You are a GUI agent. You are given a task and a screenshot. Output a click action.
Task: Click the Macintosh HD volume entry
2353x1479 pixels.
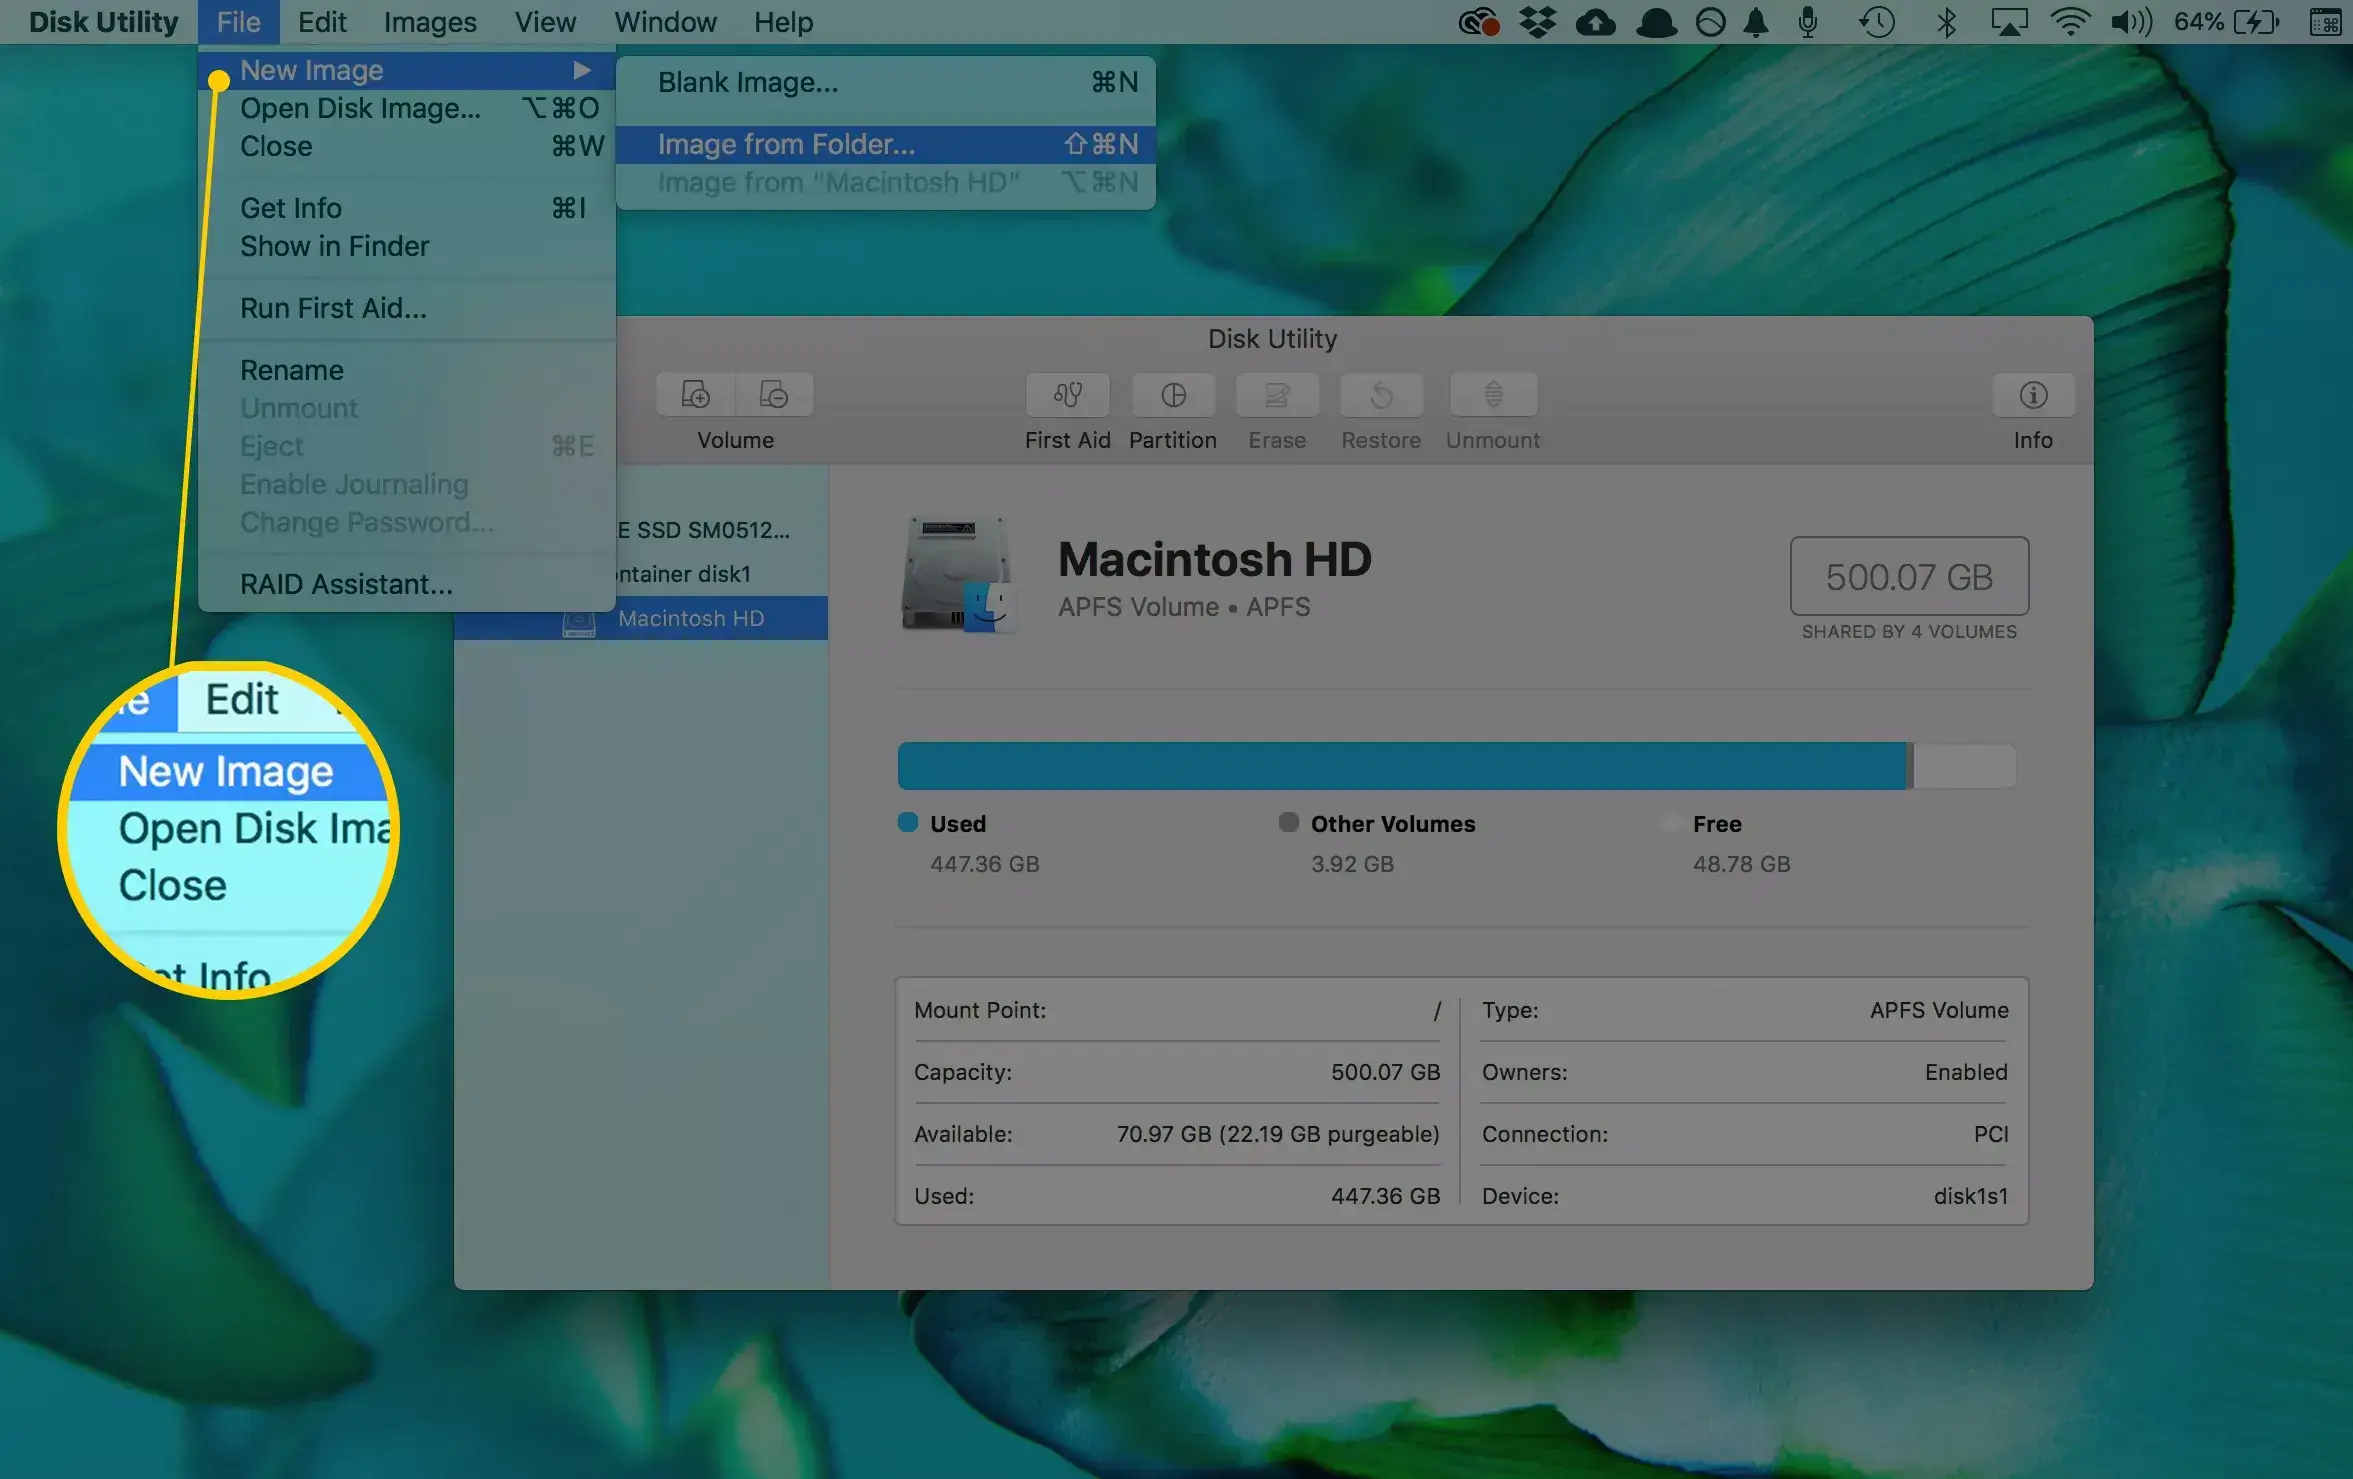pos(690,617)
